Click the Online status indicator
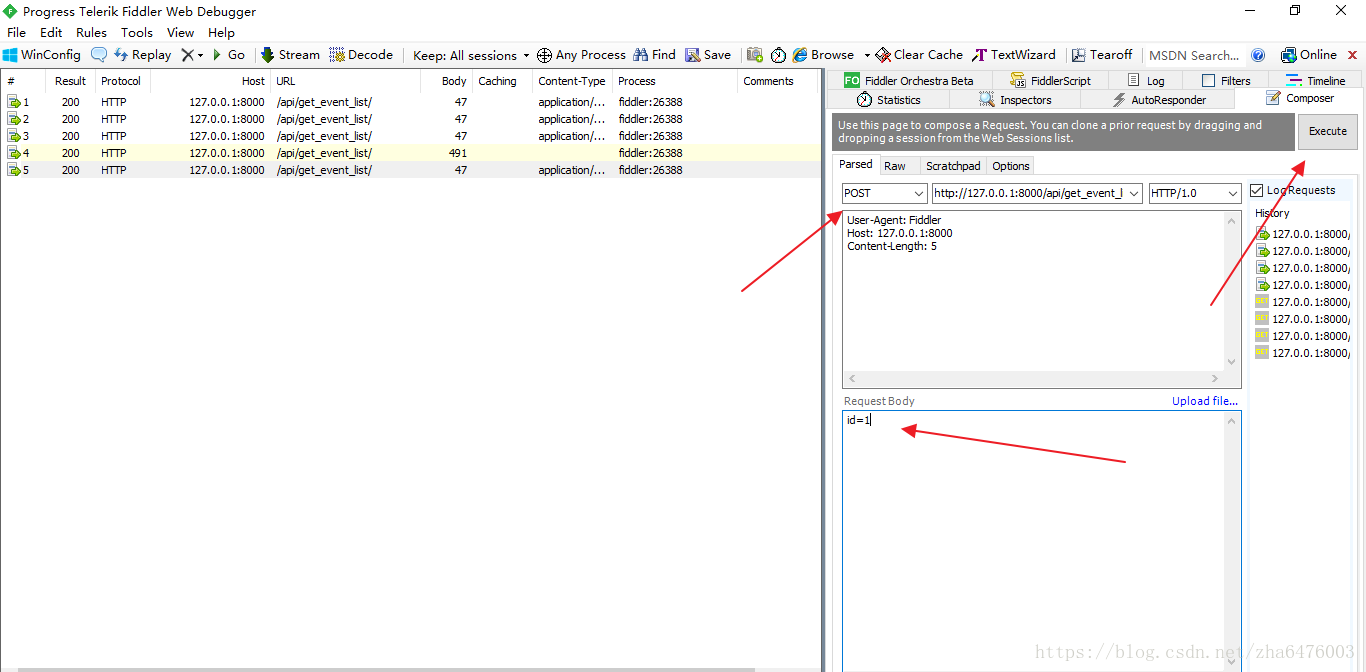Image resolution: width=1366 pixels, height=672 pixels. pos(1308,55)
